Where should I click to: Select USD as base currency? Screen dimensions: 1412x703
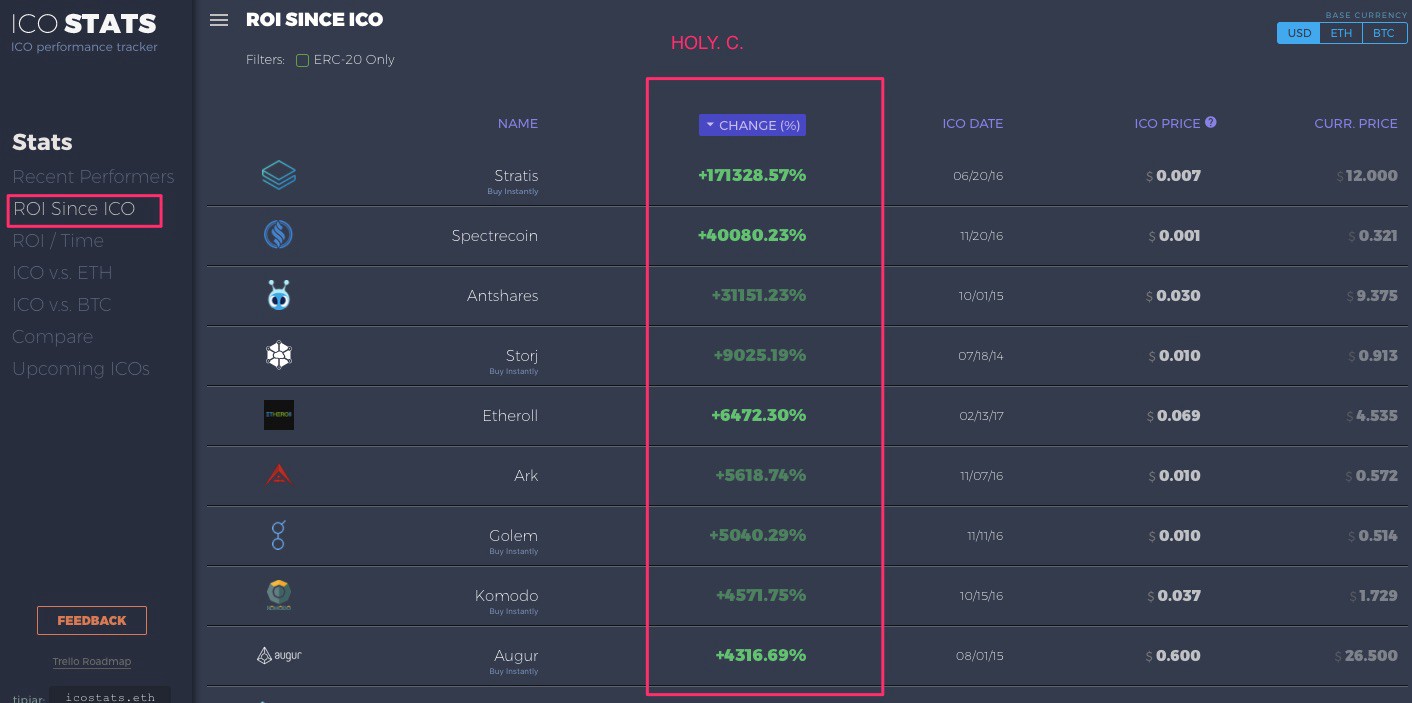(x=1299, y=33)
